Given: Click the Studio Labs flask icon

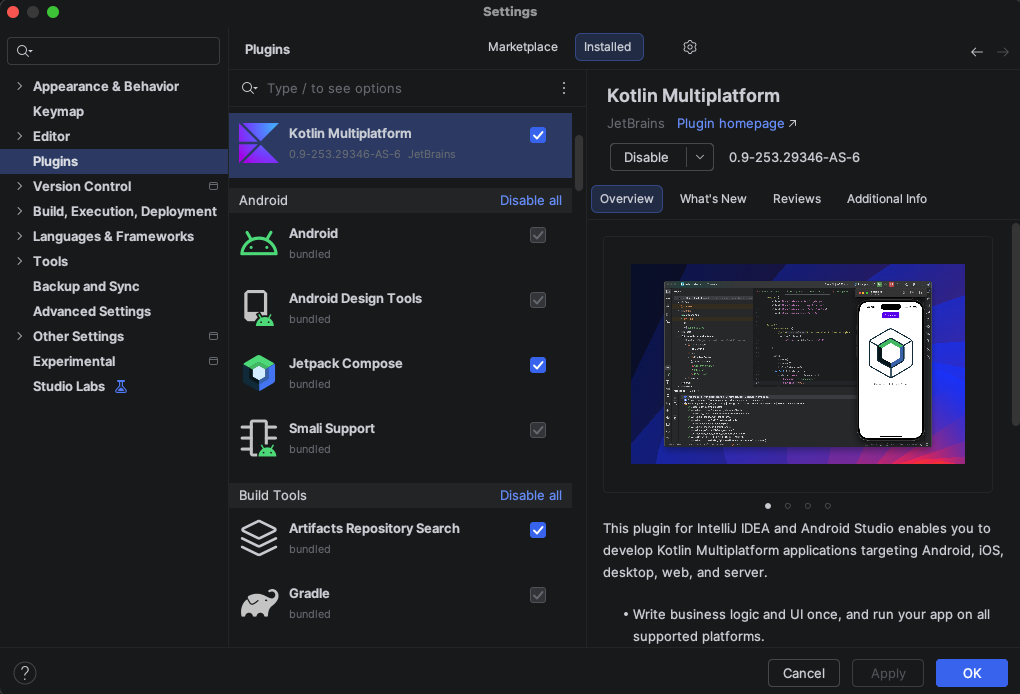Looking at the screenshot, I should click(x=121, y=386).
